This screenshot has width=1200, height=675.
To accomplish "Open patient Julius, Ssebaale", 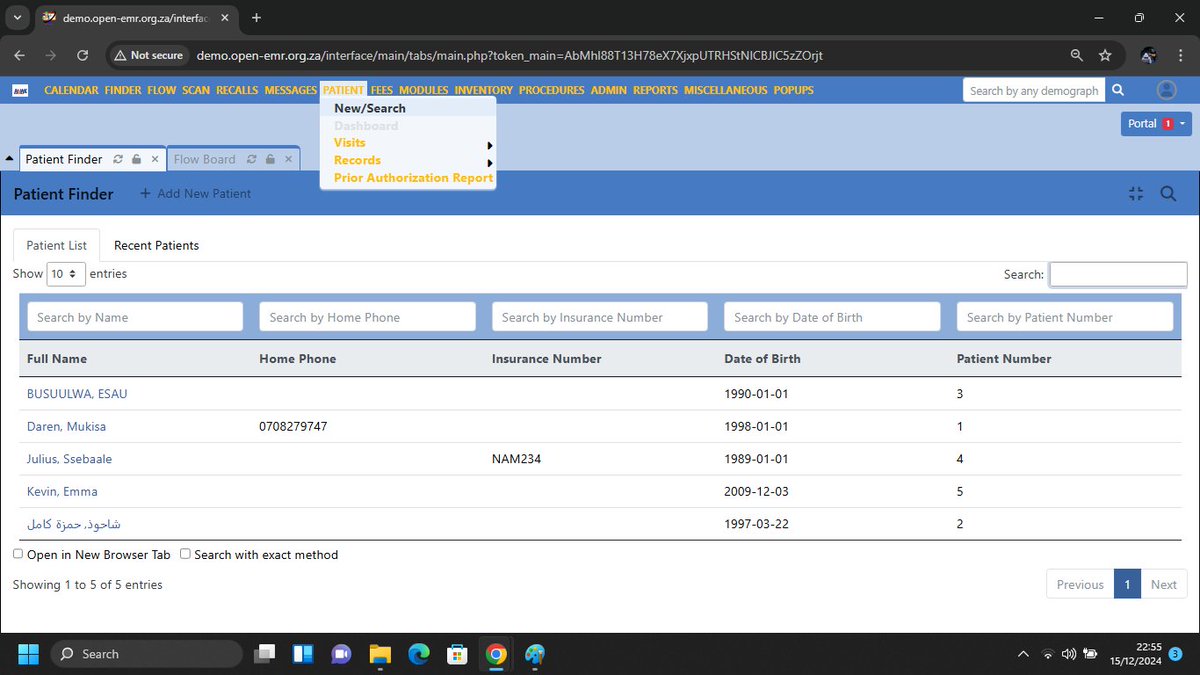I will pyautogui.click(x=69, y=459).
